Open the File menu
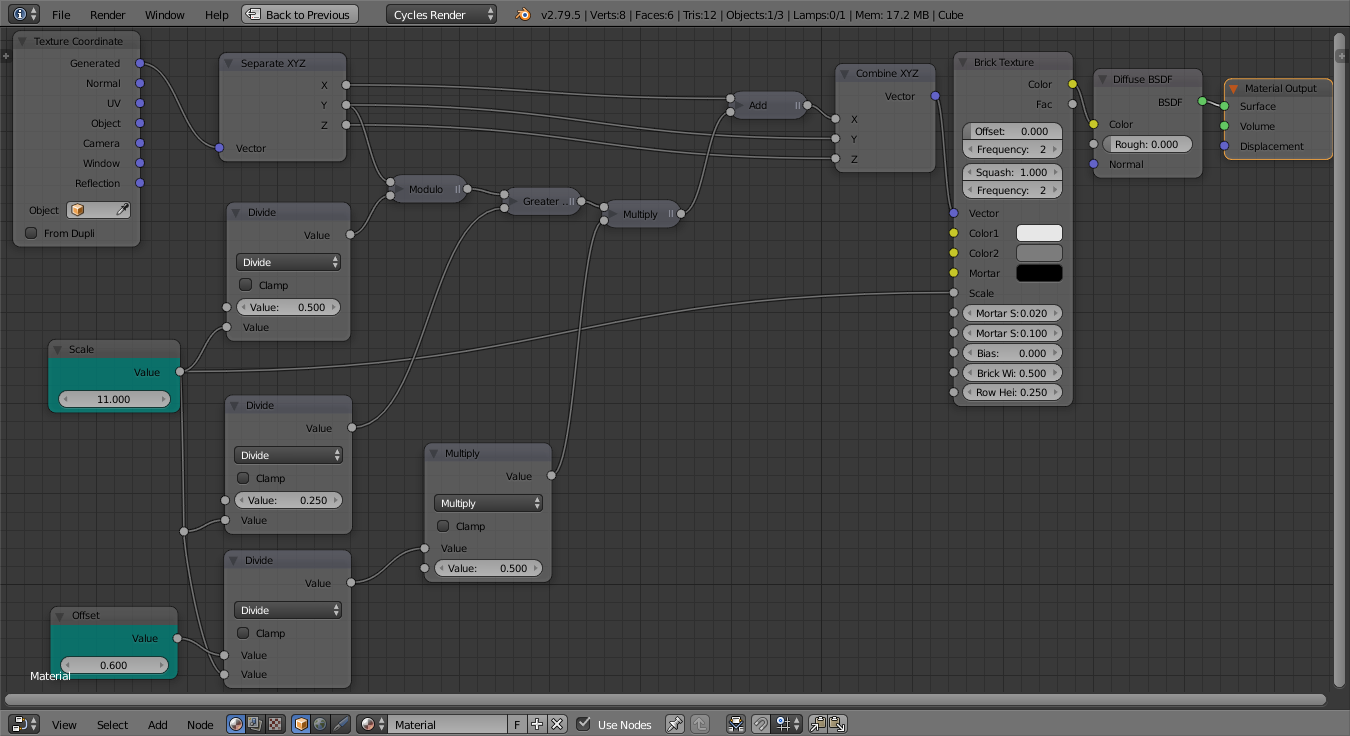Image resolution: width=1350 pixels, height=736 pixels. (x=61, y=14)
